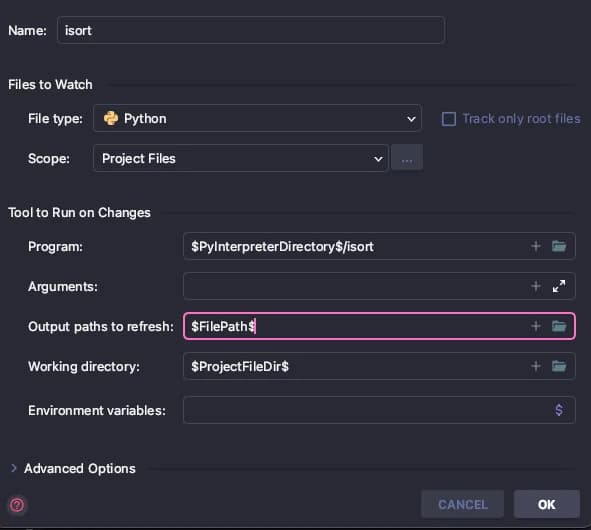Focus the Name field containing isort

point(251,30)
